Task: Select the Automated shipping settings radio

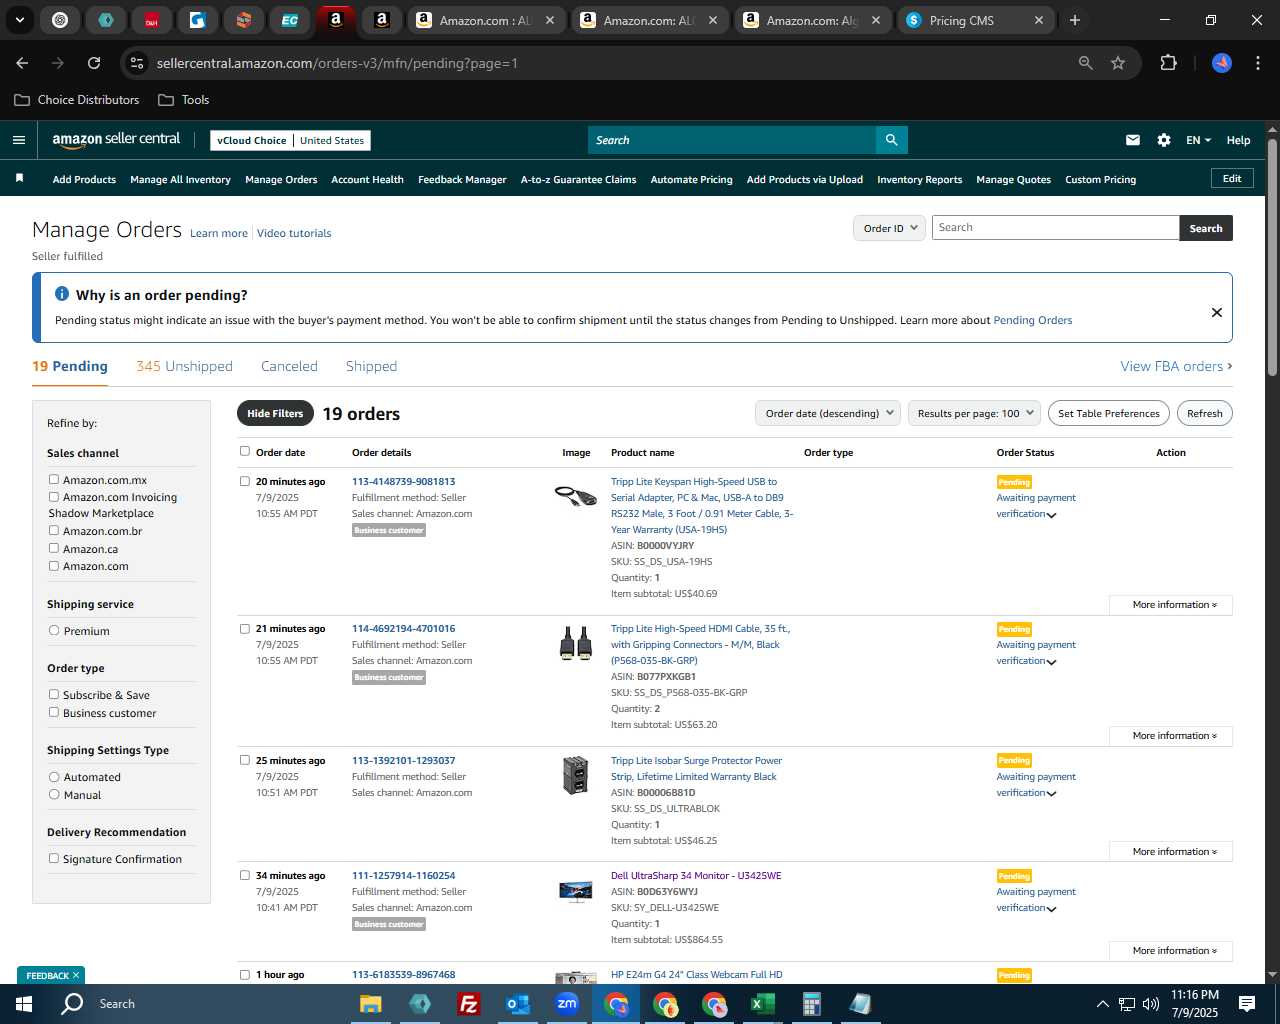Action: click(x=54, y=777)
